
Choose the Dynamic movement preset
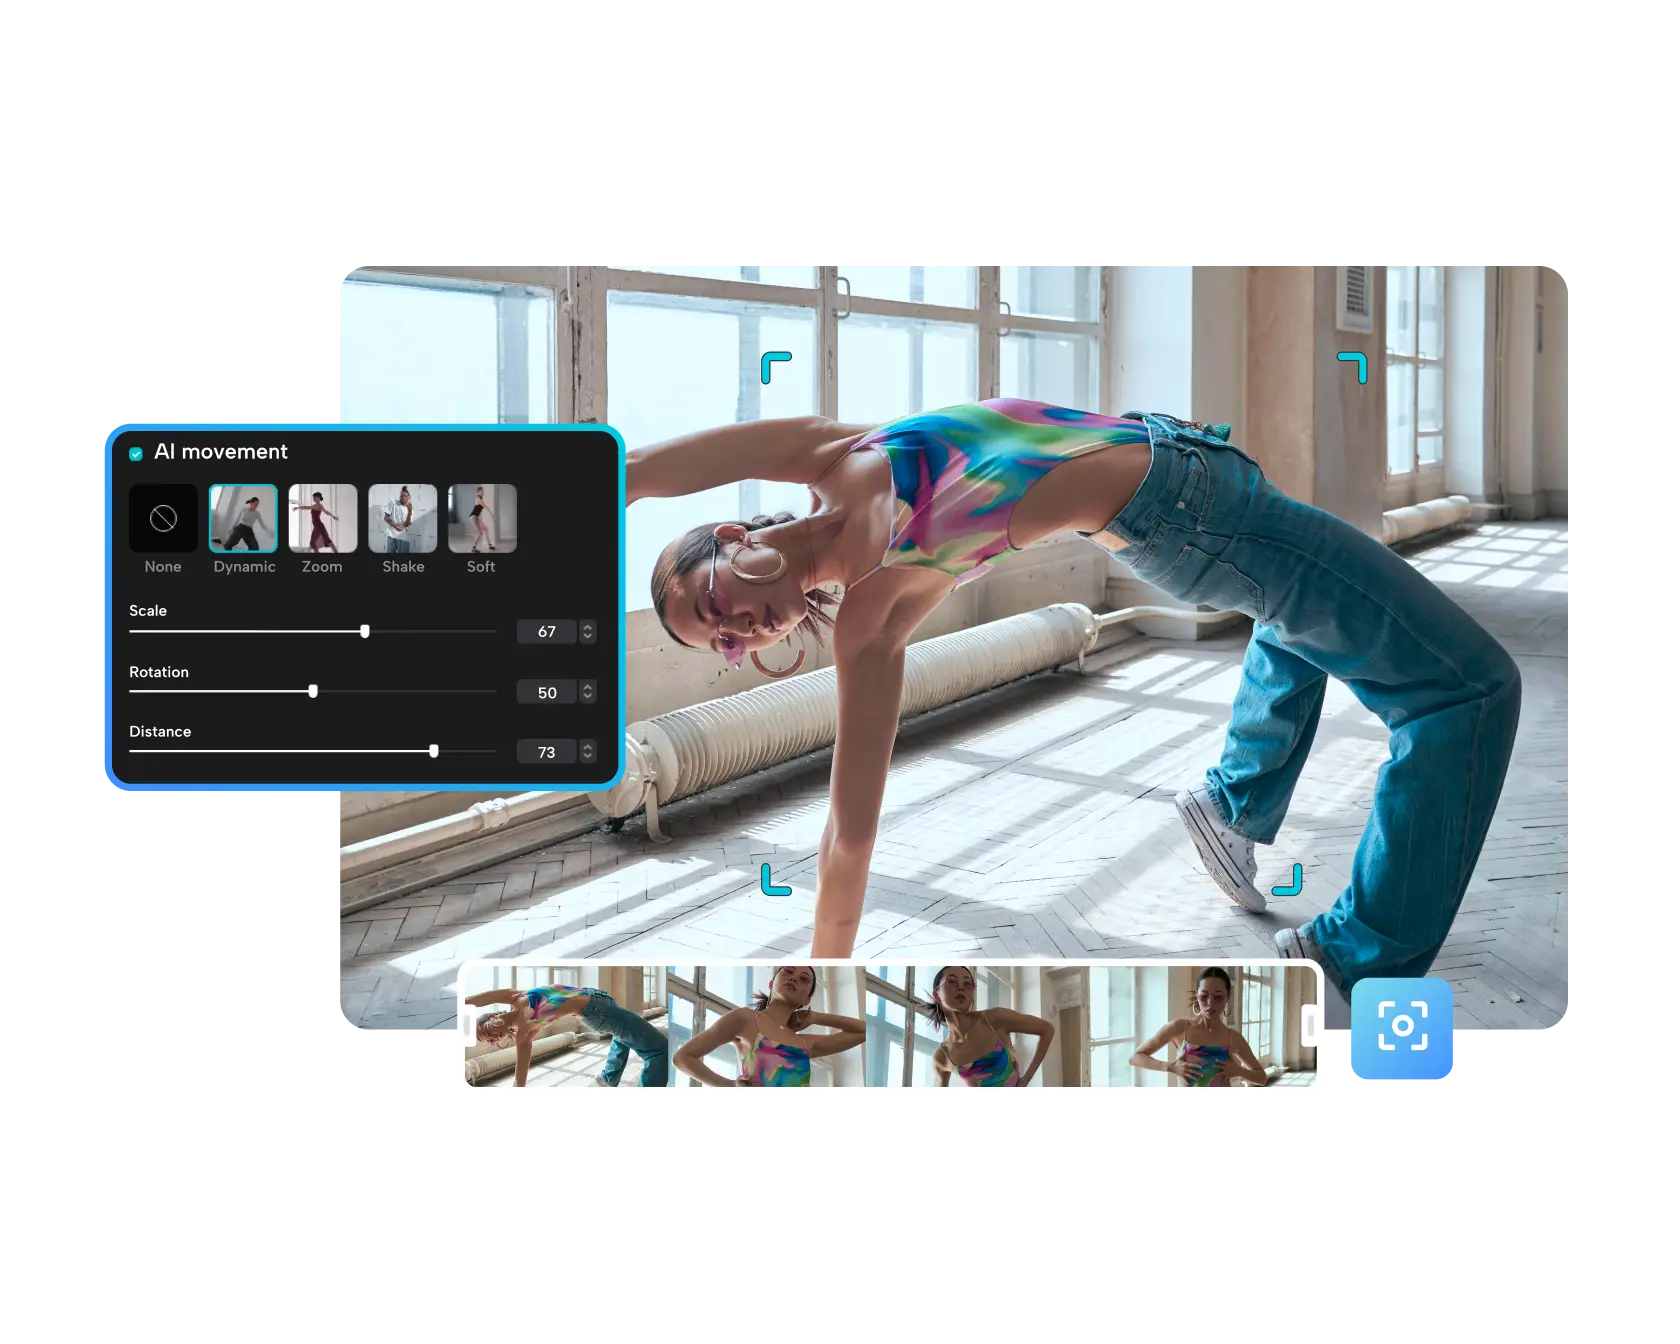click(x=243, y=518)
